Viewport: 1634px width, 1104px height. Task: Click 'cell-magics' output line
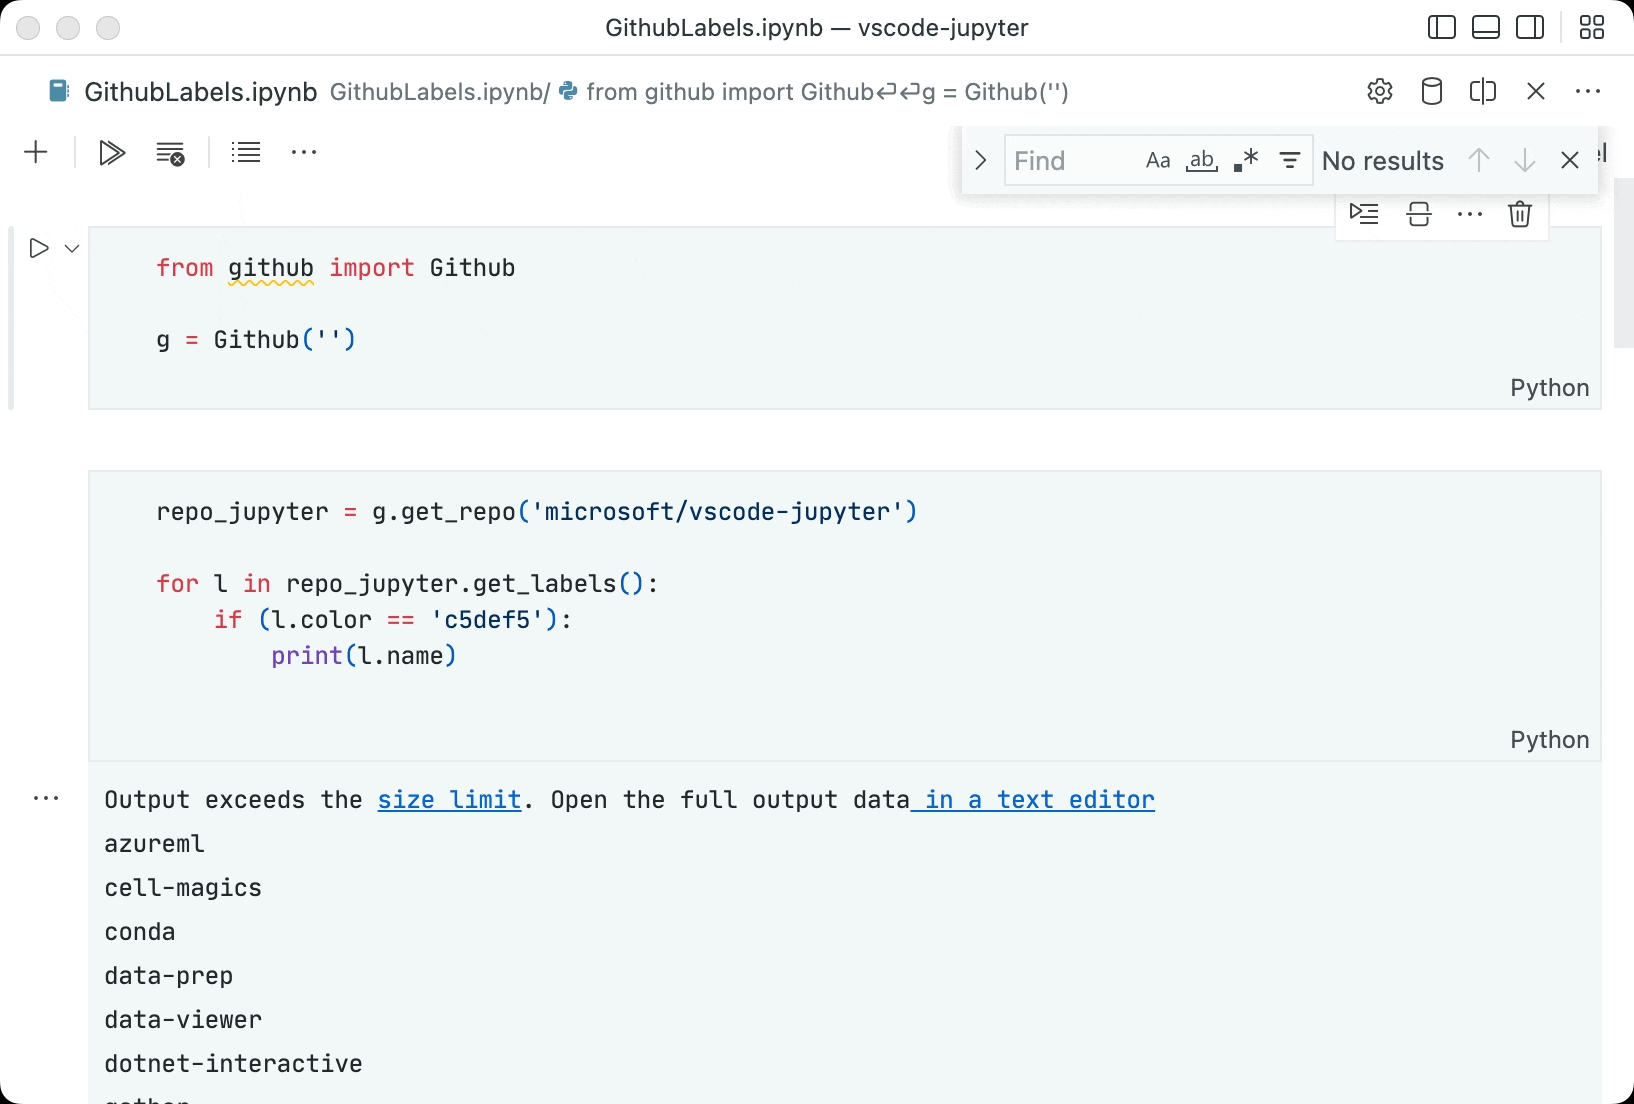(x=183, y=888)
